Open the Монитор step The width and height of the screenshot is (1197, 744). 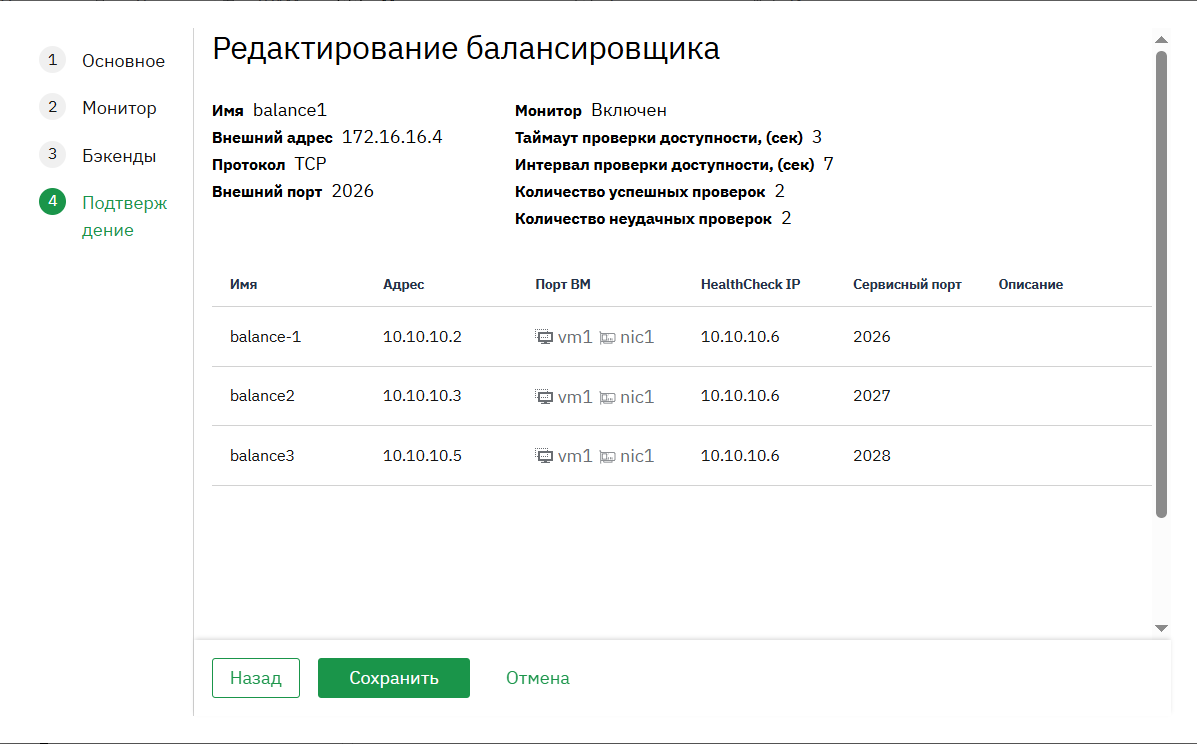click(x=119, y=108)
